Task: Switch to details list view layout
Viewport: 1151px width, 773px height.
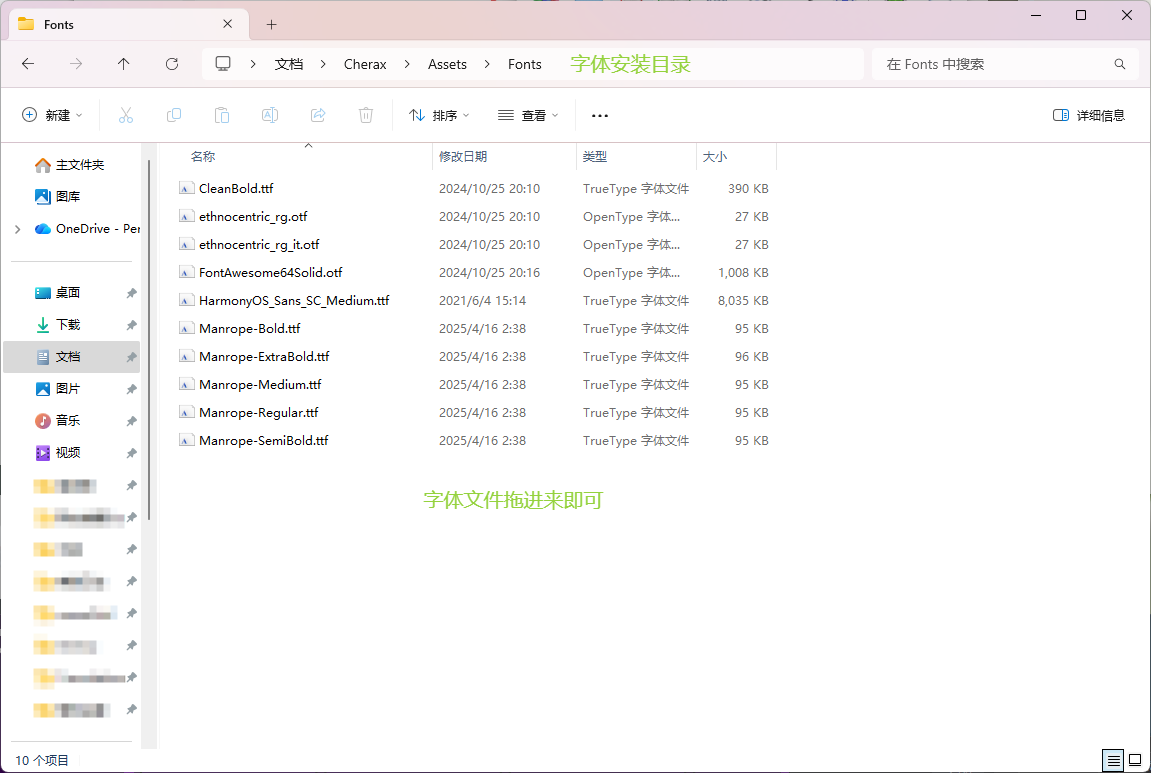Action: [1113, 761]
